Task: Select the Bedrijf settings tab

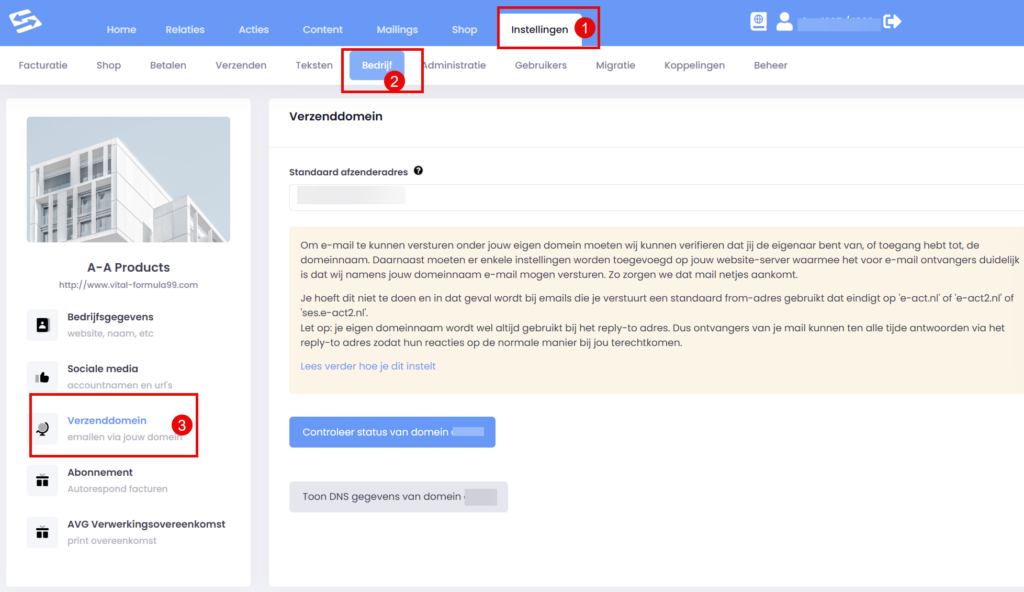Action: point(376,66)
